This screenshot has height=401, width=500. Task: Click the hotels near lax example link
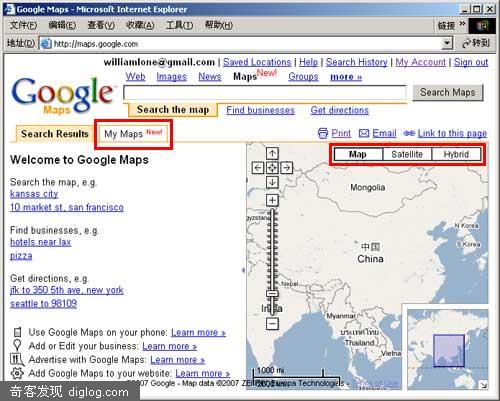[x=40, y=242]
